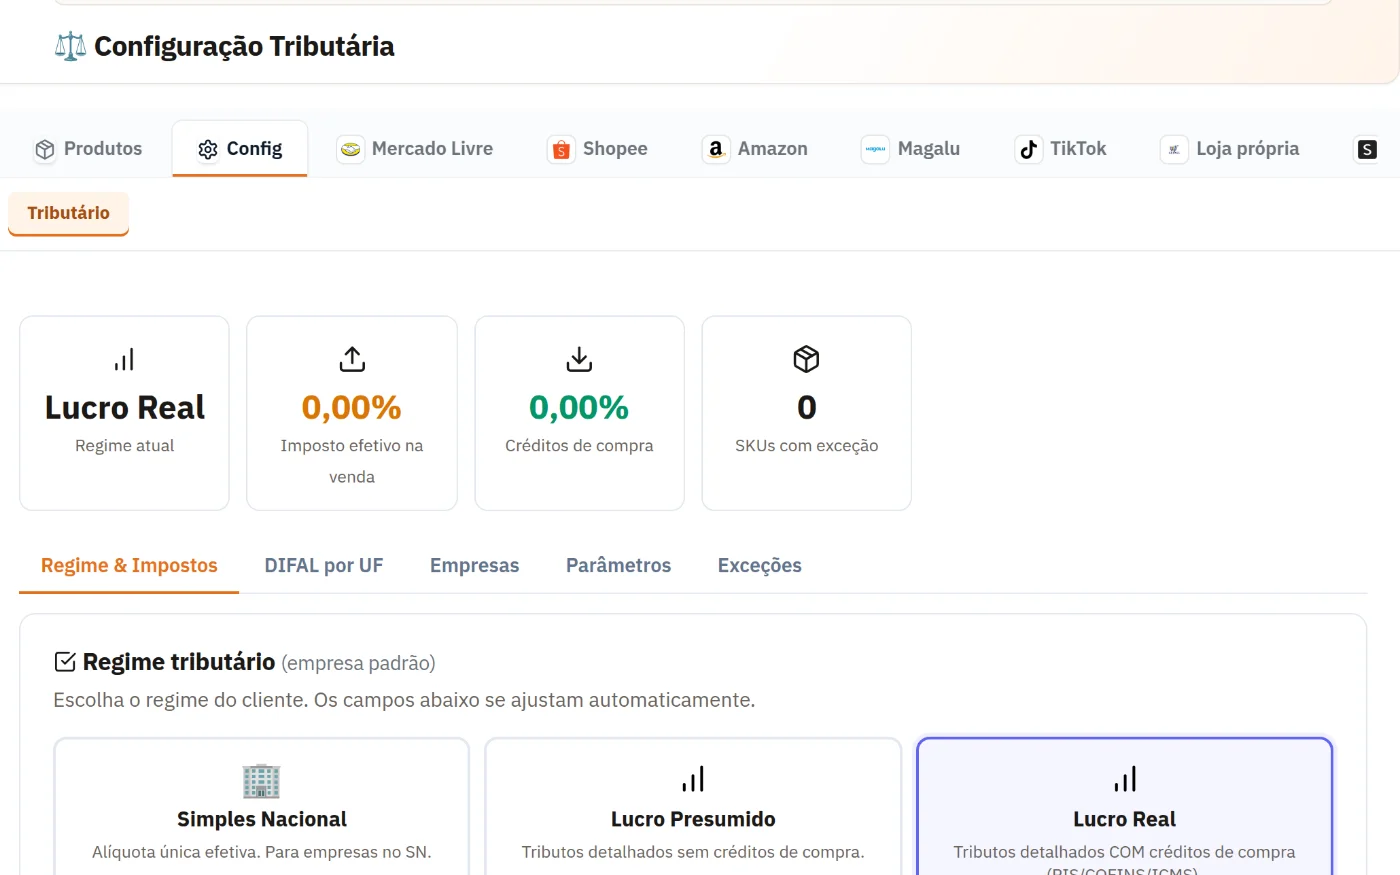Choose the Lucro Real regime title
This screenshot has height=875, width=1400.
[1125, 819]
